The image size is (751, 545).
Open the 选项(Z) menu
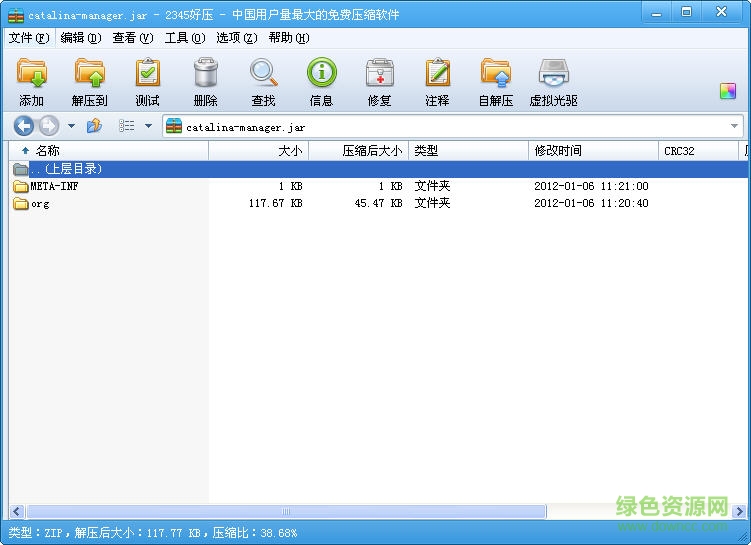click(237, 38)
